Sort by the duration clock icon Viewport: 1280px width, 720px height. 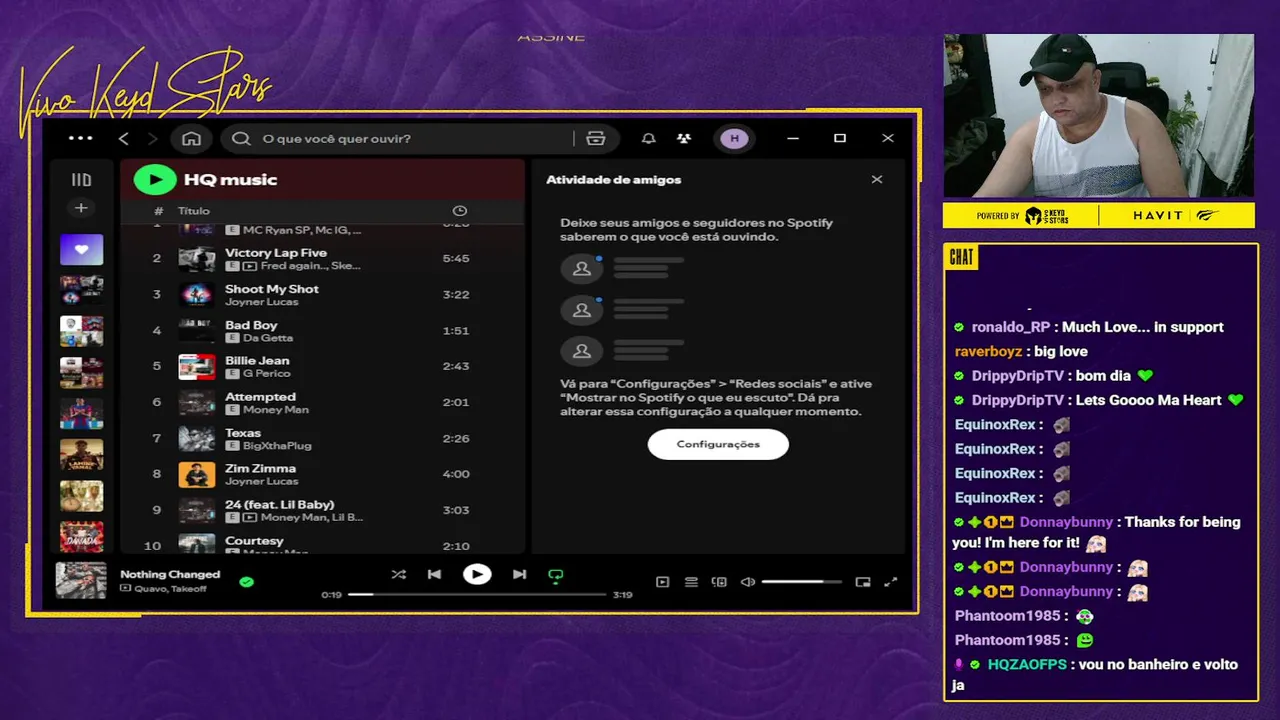pyautogui.click(x=460, y=211)
